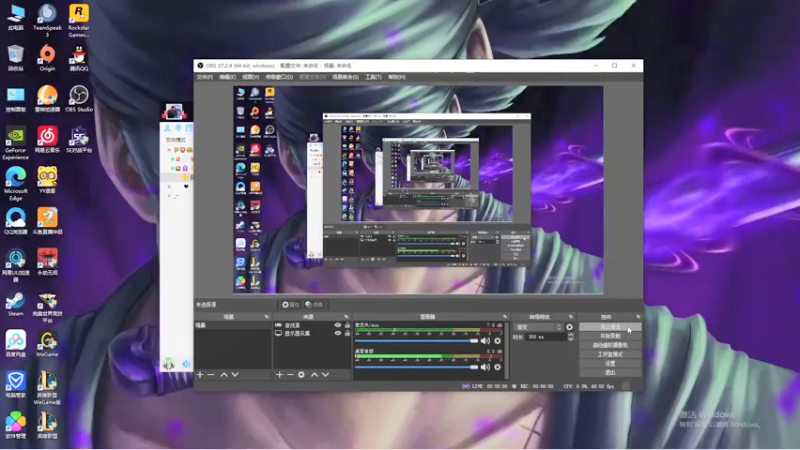Open the WeGame desktop shortcut
800x450 pixels.
[x=47, y=344]
